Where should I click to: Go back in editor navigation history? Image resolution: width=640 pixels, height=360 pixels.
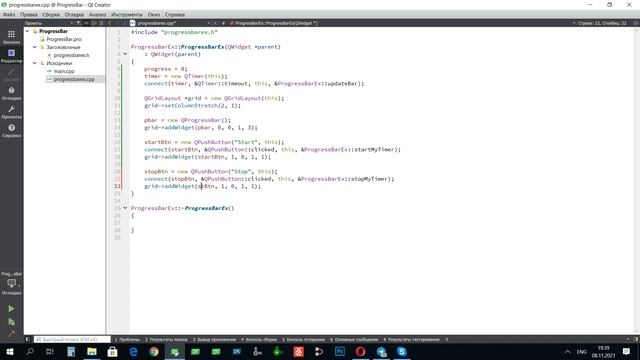pos(110,23)
